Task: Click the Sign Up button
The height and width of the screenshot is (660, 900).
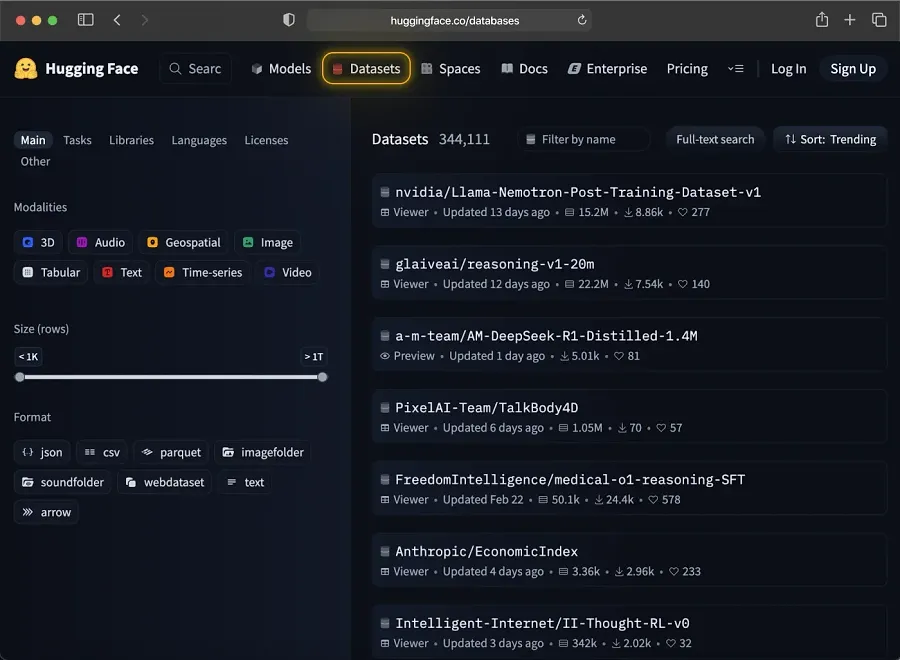Action: [853, 69]
